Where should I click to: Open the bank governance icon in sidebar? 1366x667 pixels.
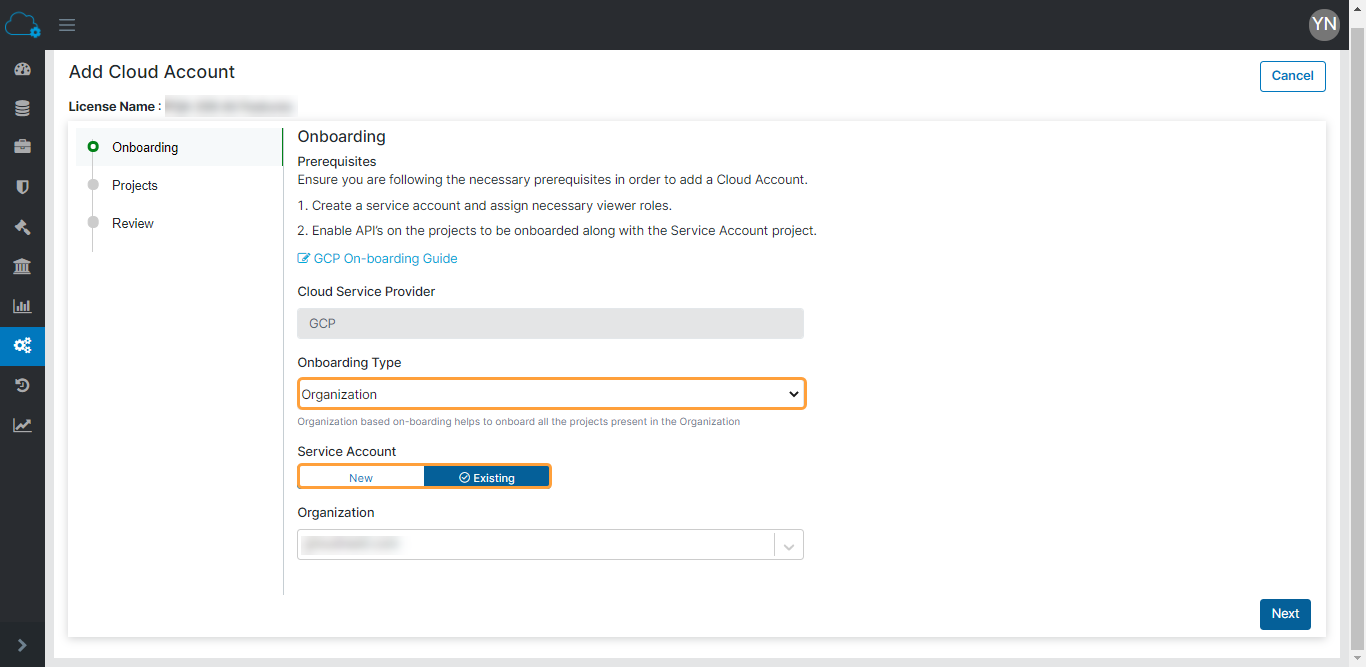click(x=22, y=266)
